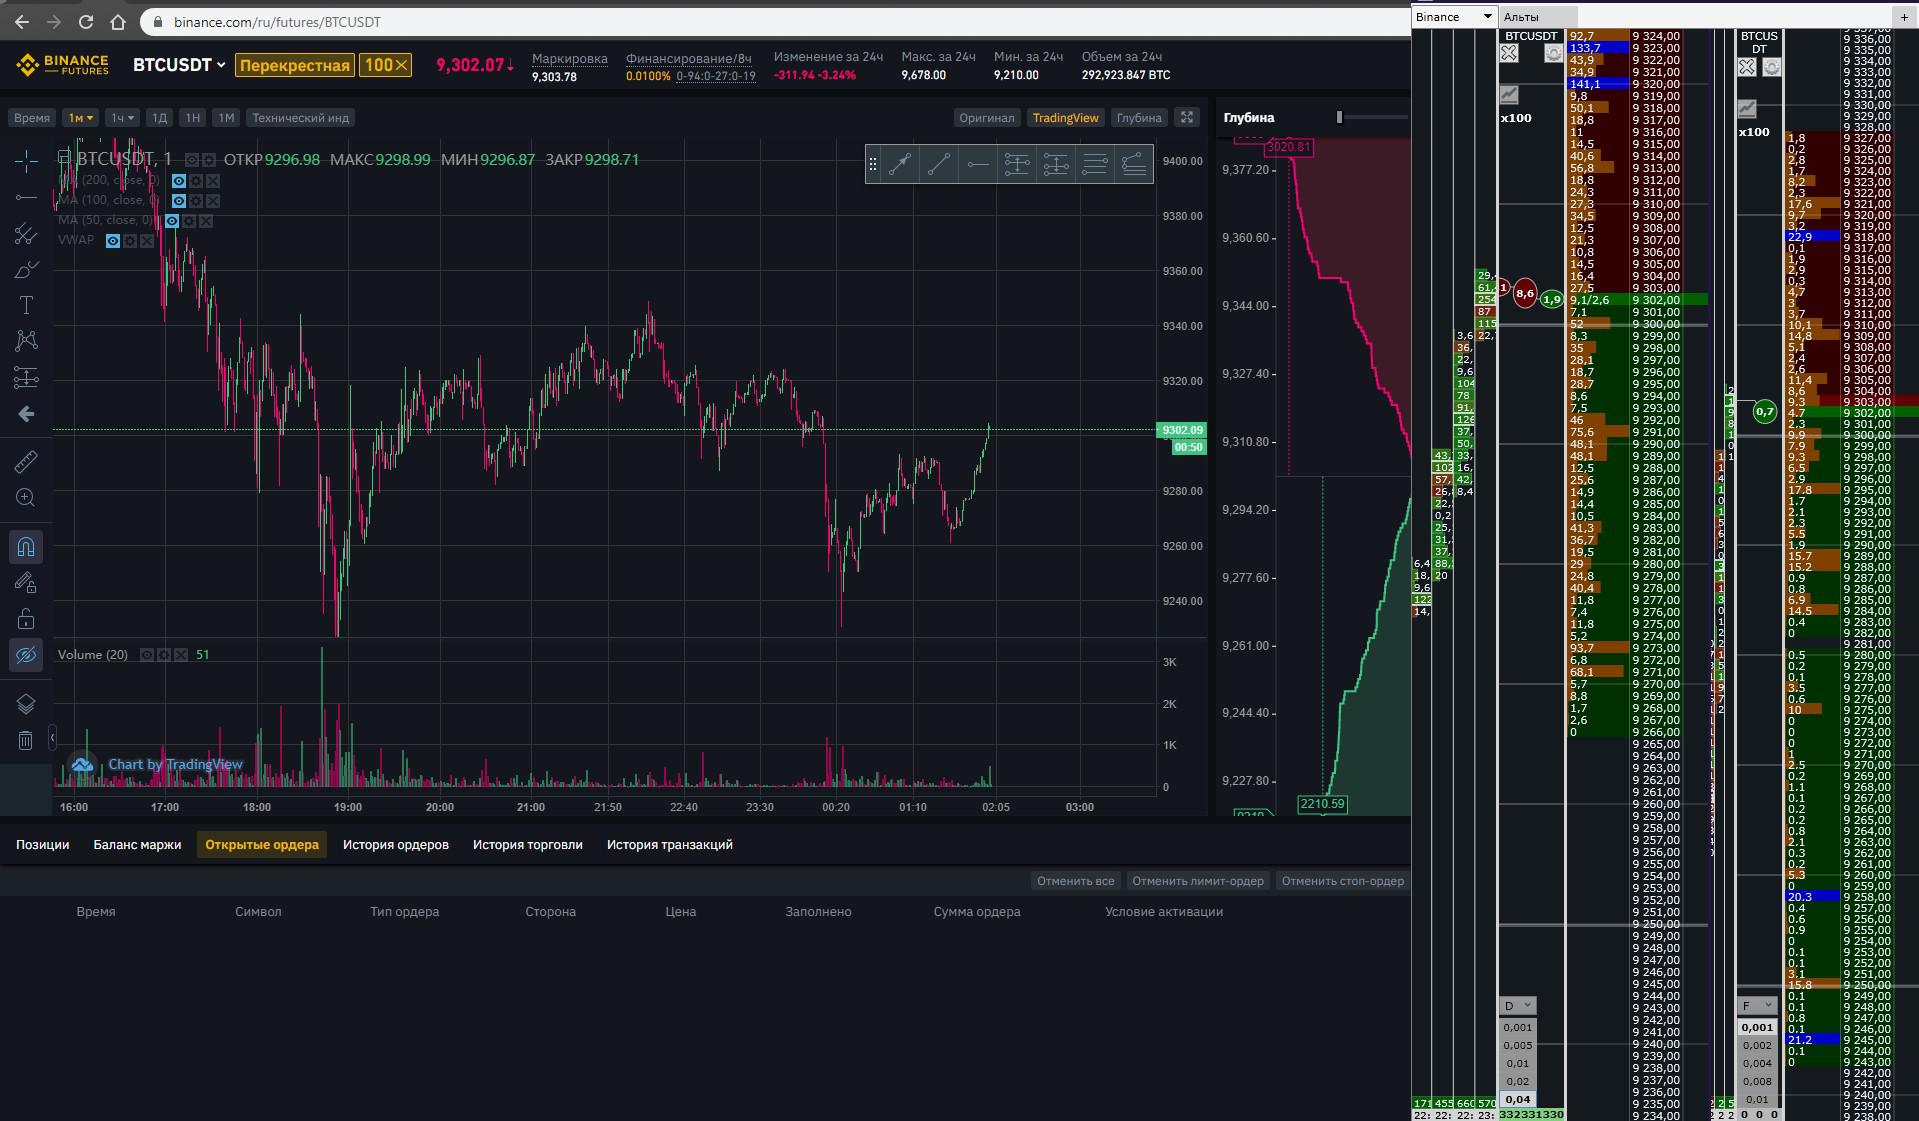
Task: Remove the Volume indicator
Action: pyautogui.click(x=181, y=655)
